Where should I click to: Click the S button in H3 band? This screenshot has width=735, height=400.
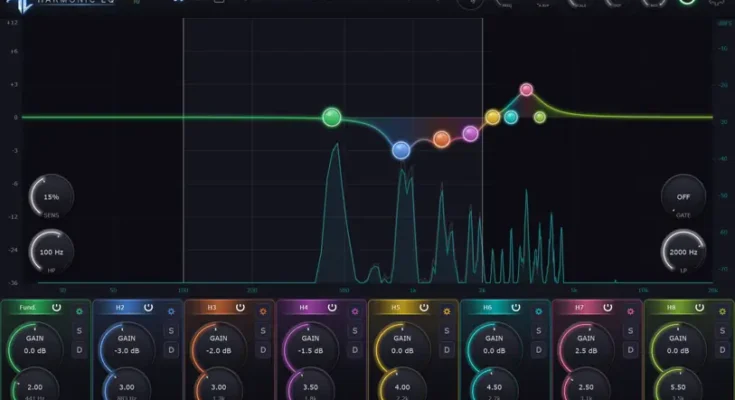[263, 331]
